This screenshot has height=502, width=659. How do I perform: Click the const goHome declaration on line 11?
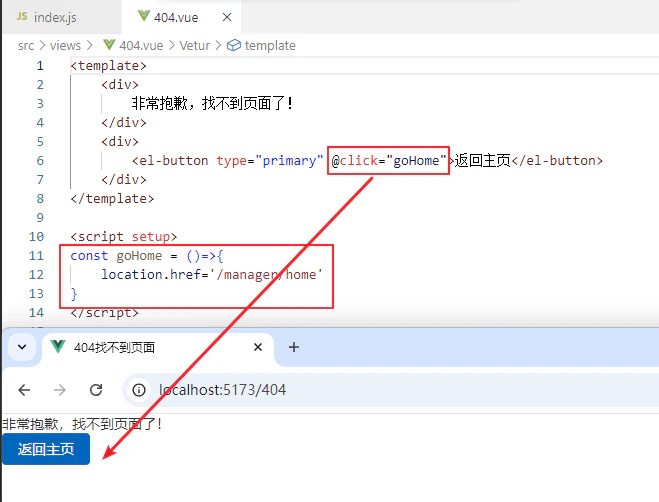pyautogui.click(x=147, y=256)
